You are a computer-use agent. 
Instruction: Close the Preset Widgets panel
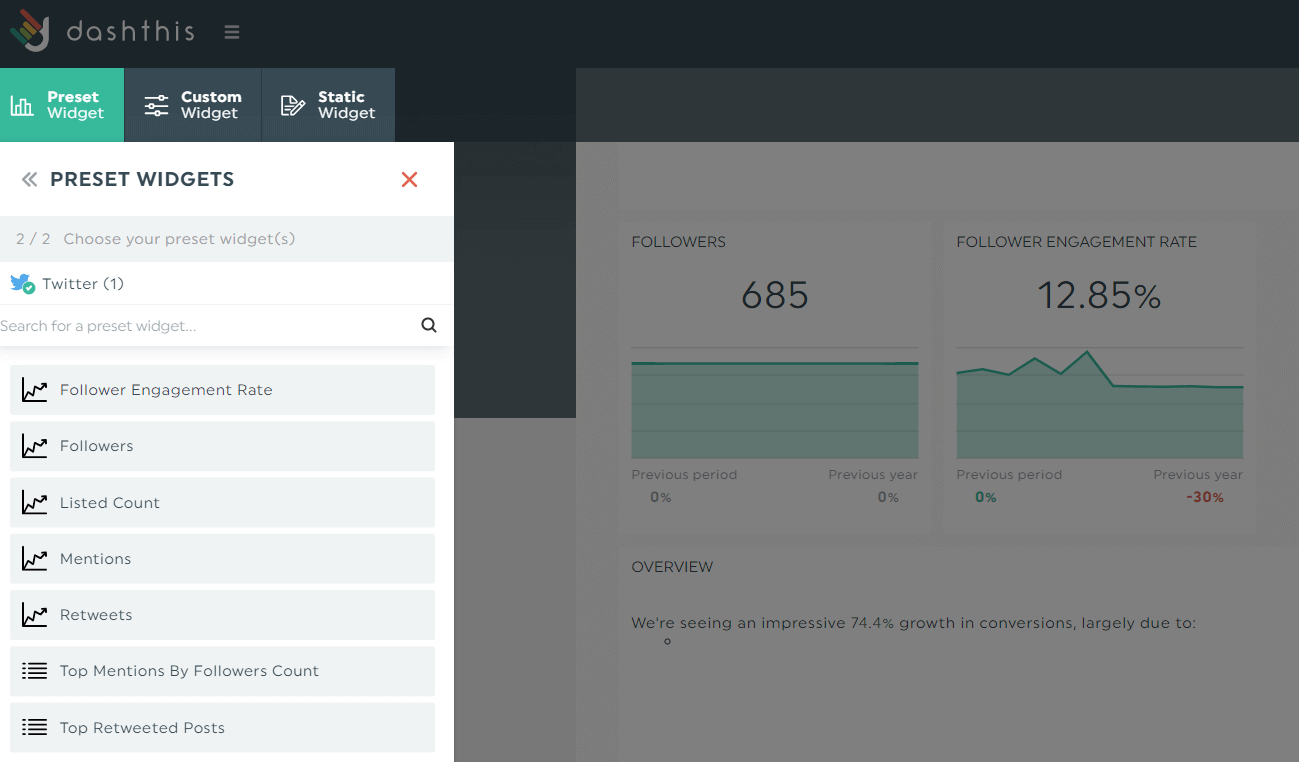tap(409, 180)
